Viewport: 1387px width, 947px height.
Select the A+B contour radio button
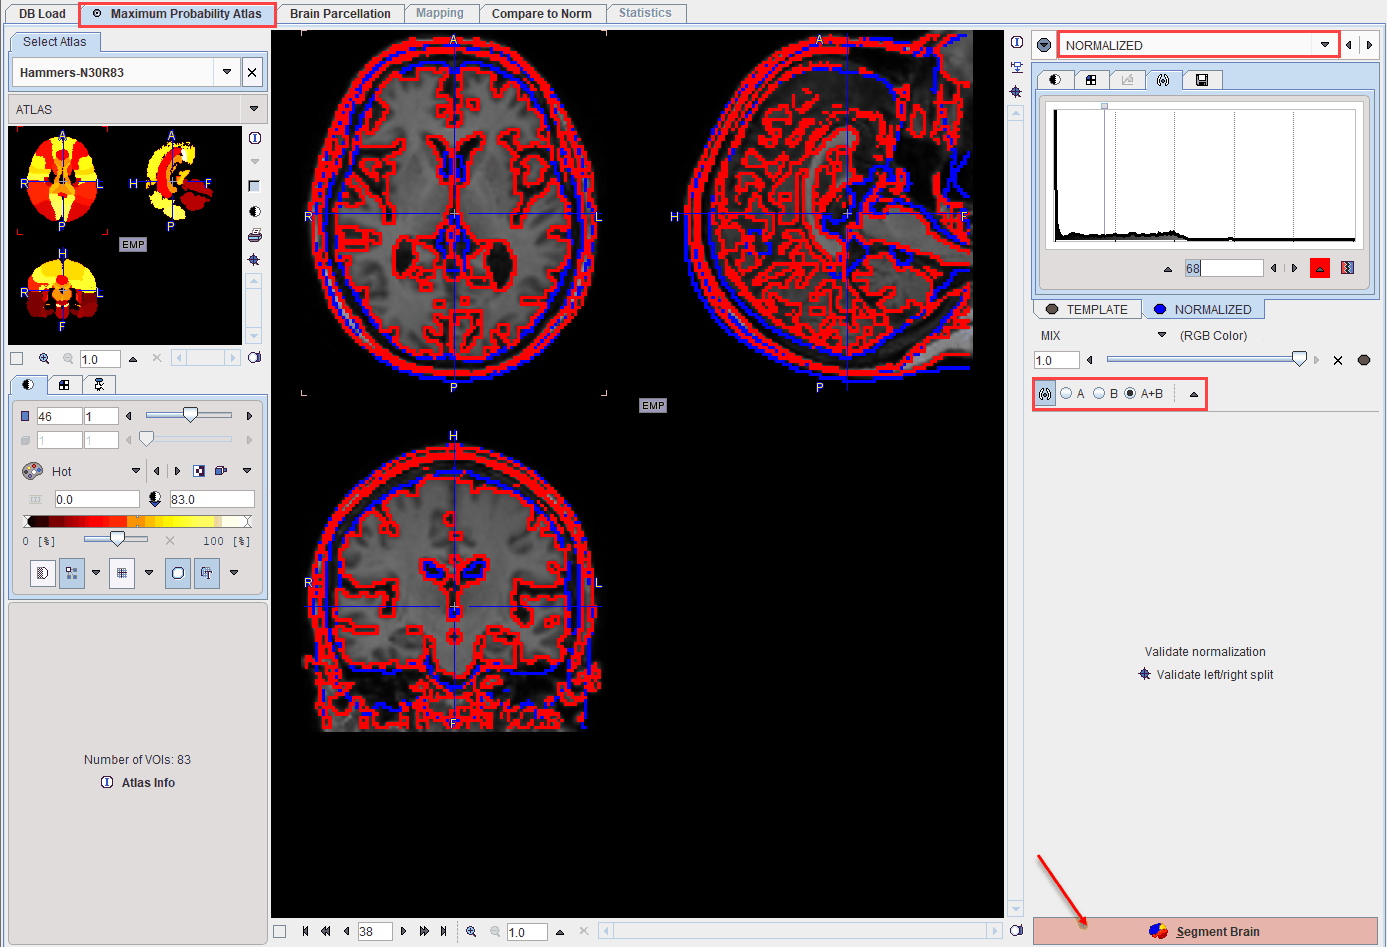1130,393
